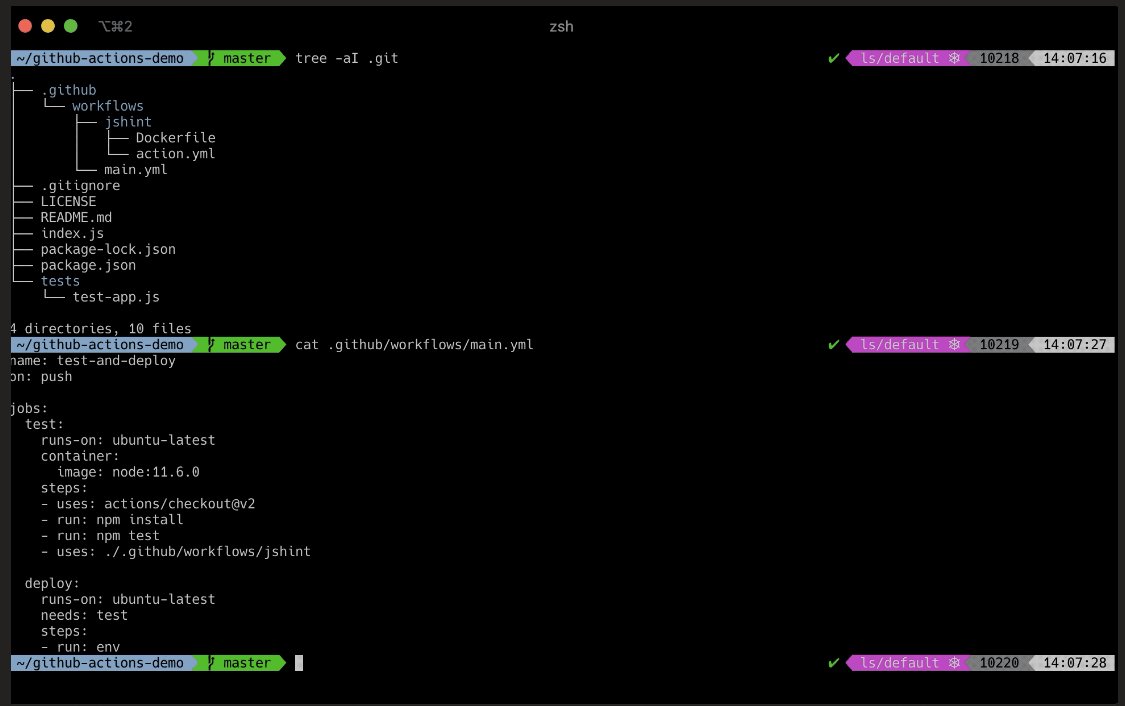This screenshot has height=706, width=1125.
Task: Click the green checkmark next to 10219
Action: [x=833, y=344]
